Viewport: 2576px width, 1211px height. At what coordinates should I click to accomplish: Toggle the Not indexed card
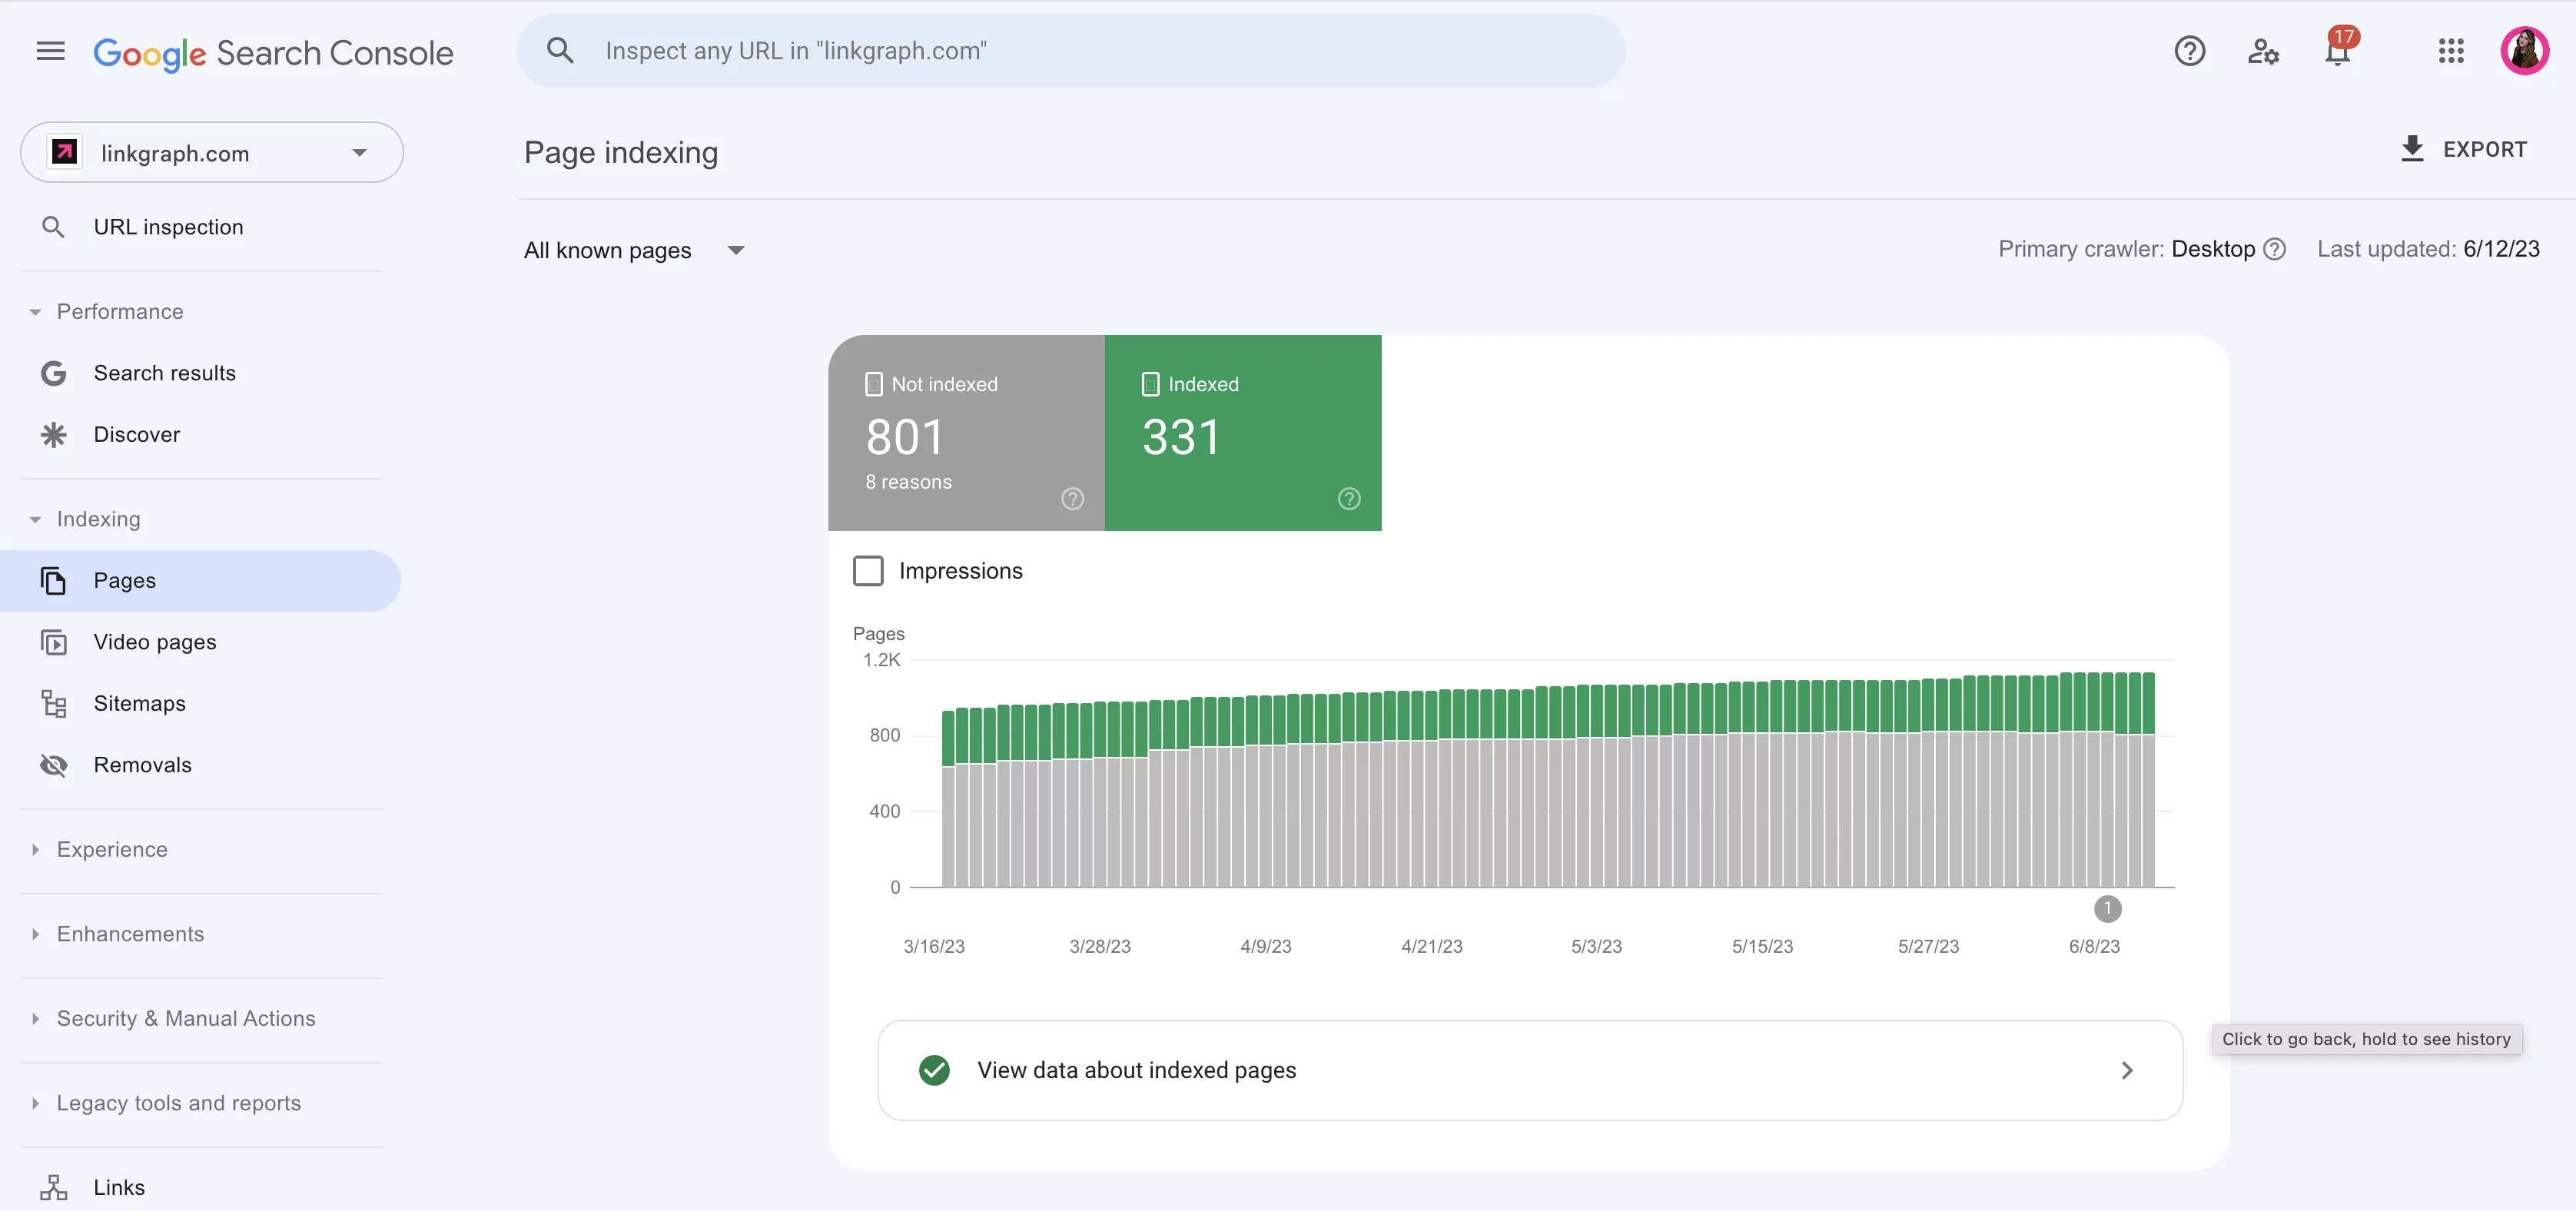point(965,432)
